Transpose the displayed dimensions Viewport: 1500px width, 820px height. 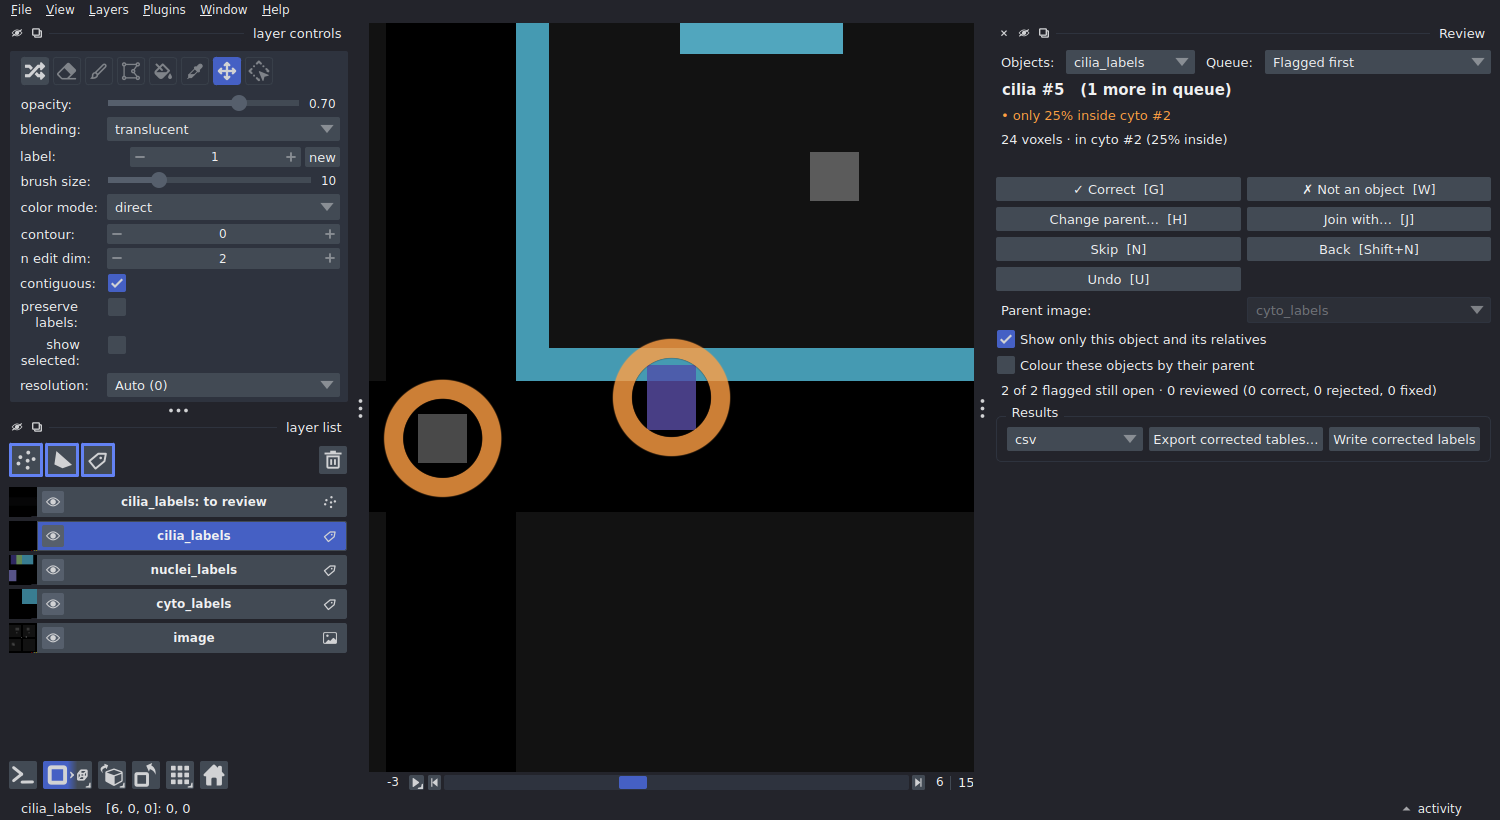tap(146, 775)
